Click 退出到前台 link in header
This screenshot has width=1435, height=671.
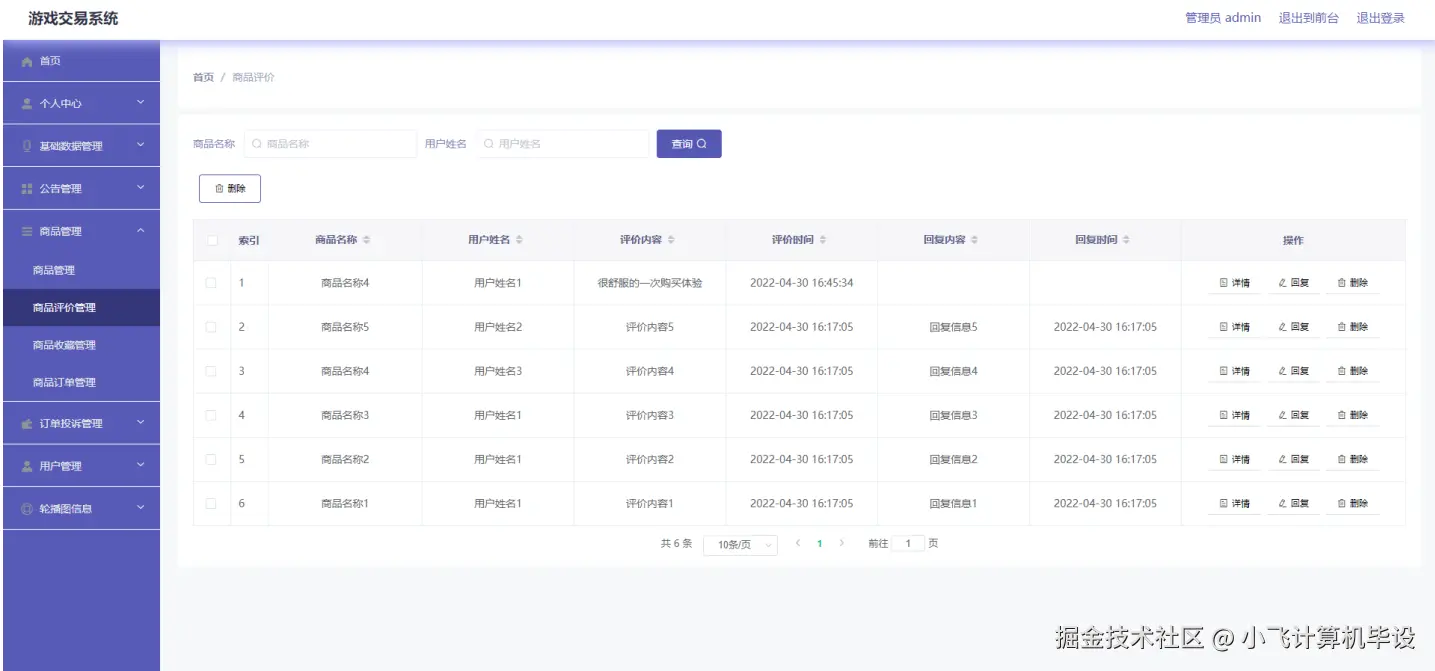tap(1308, 18)
